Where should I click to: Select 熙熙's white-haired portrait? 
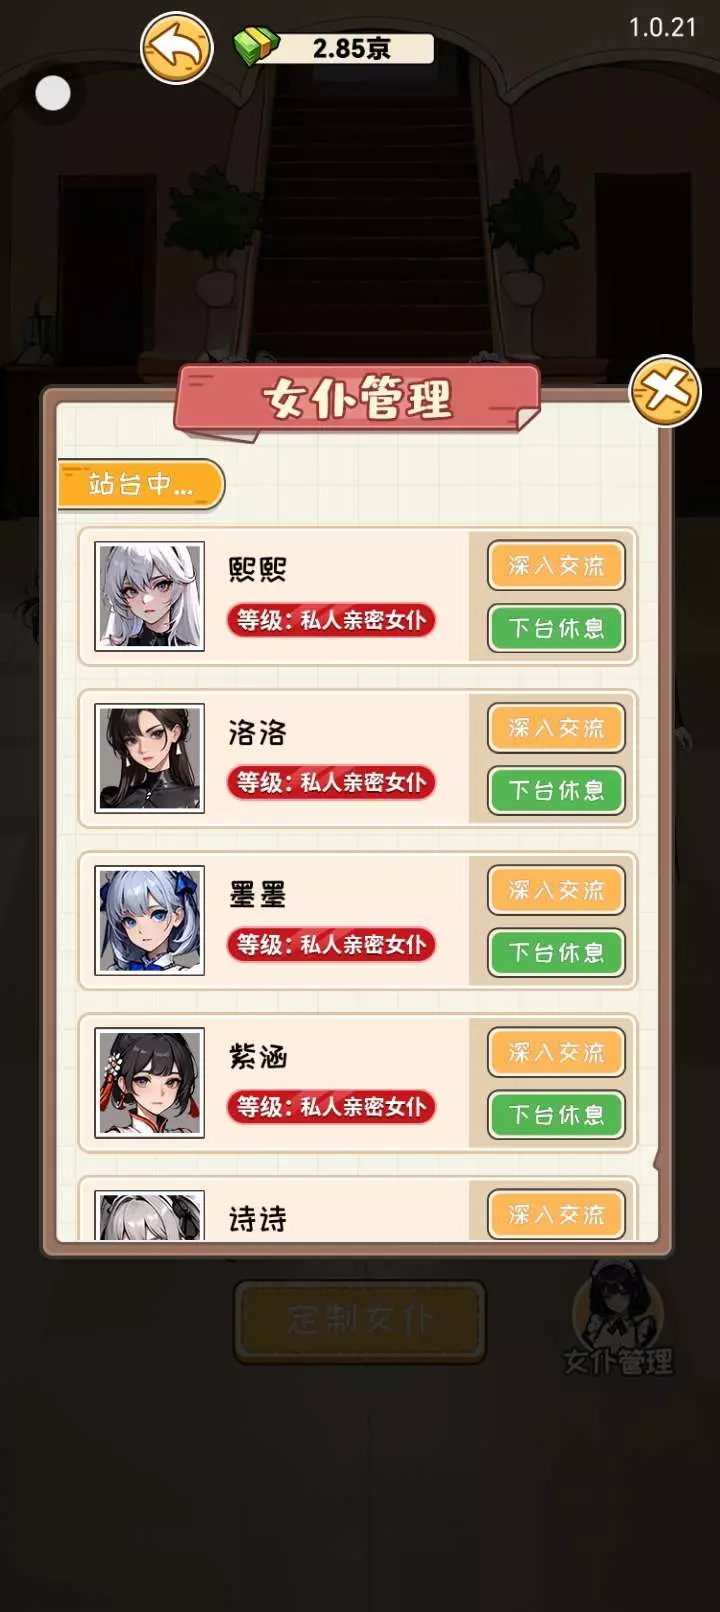150,596
